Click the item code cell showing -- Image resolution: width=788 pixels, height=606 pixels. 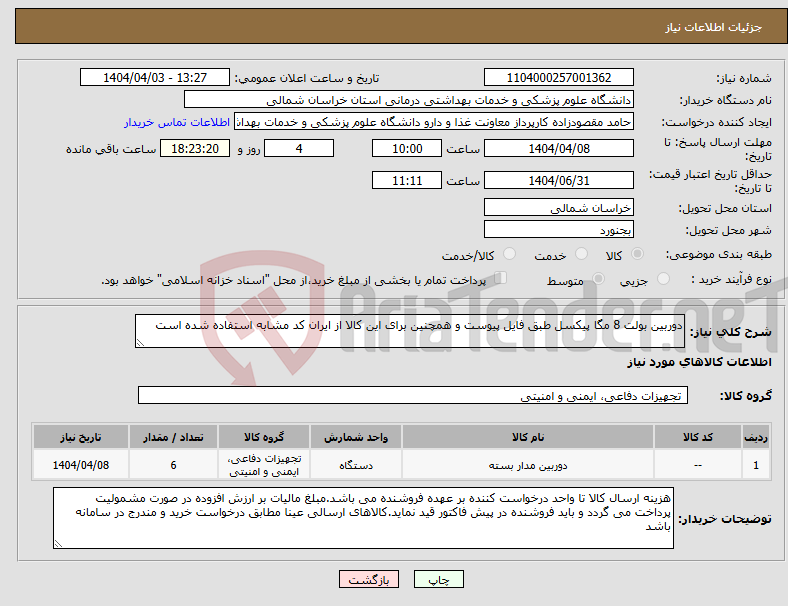698,465
